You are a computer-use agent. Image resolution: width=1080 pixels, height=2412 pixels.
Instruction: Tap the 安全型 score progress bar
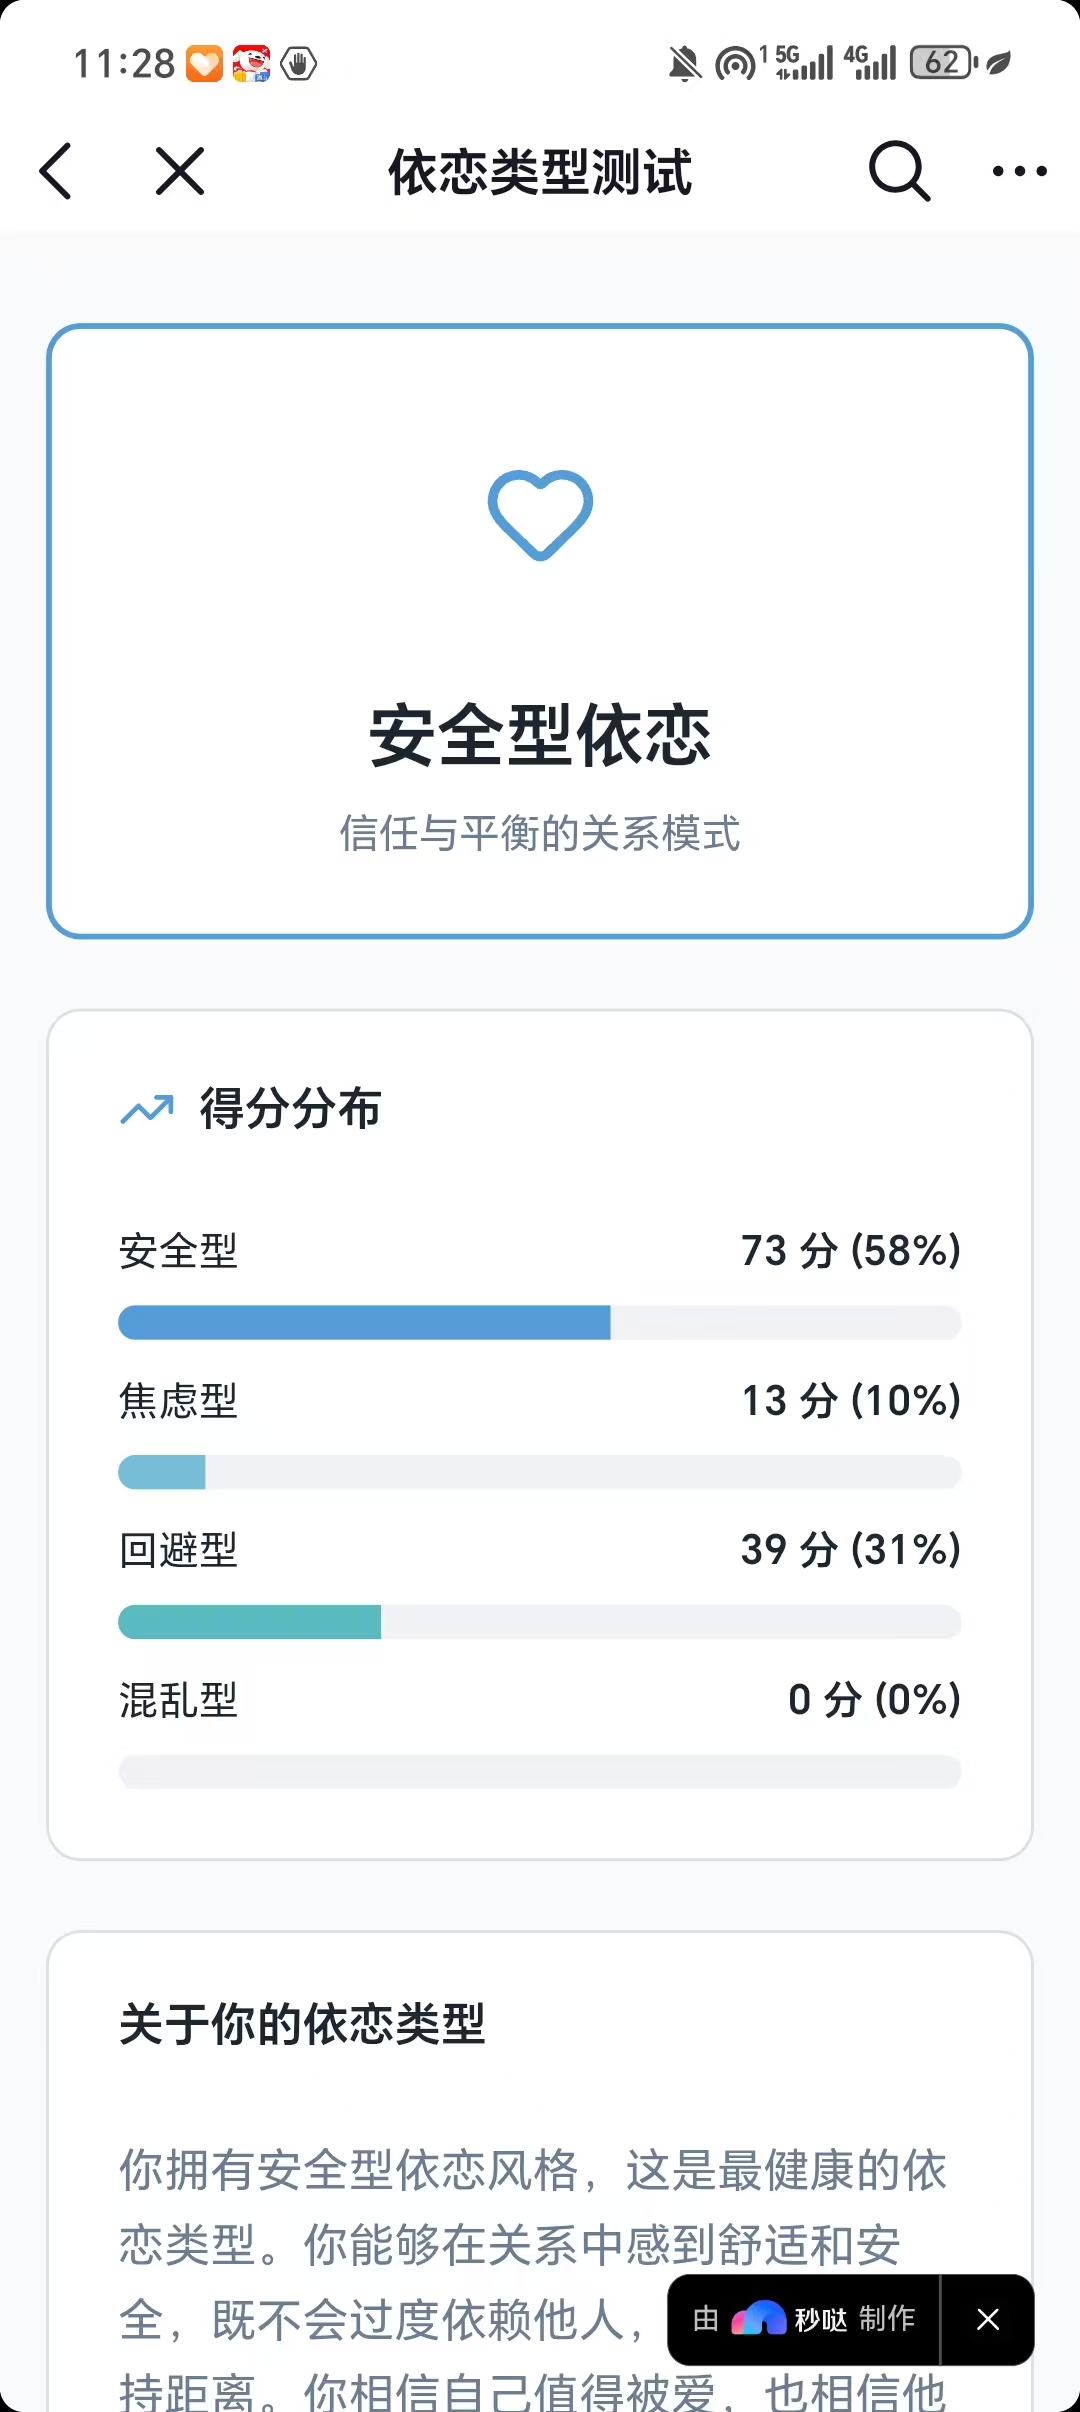(x=540, y=1322)
